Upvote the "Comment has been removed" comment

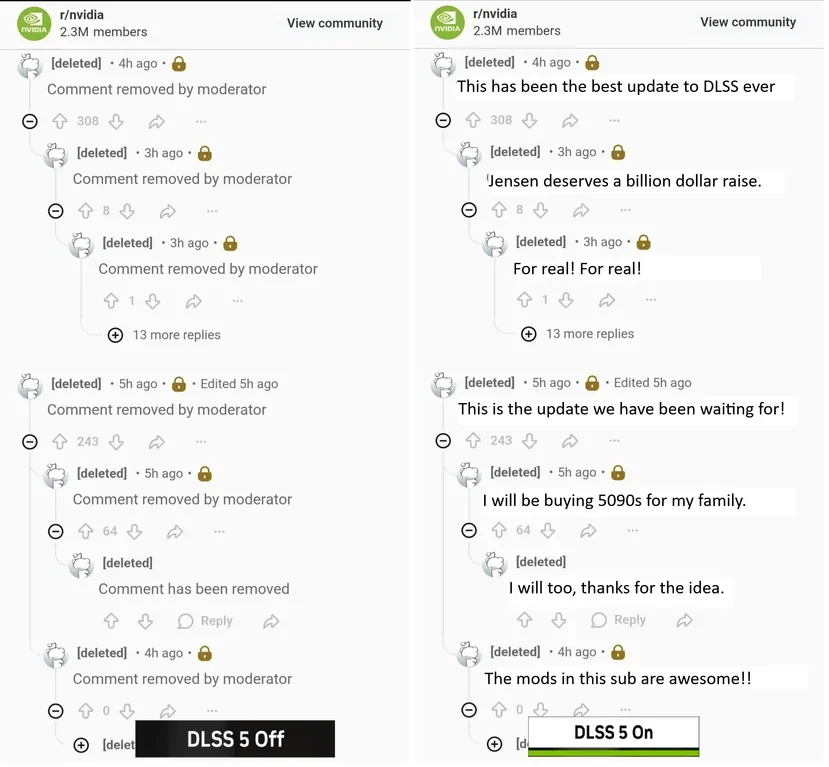111,621
